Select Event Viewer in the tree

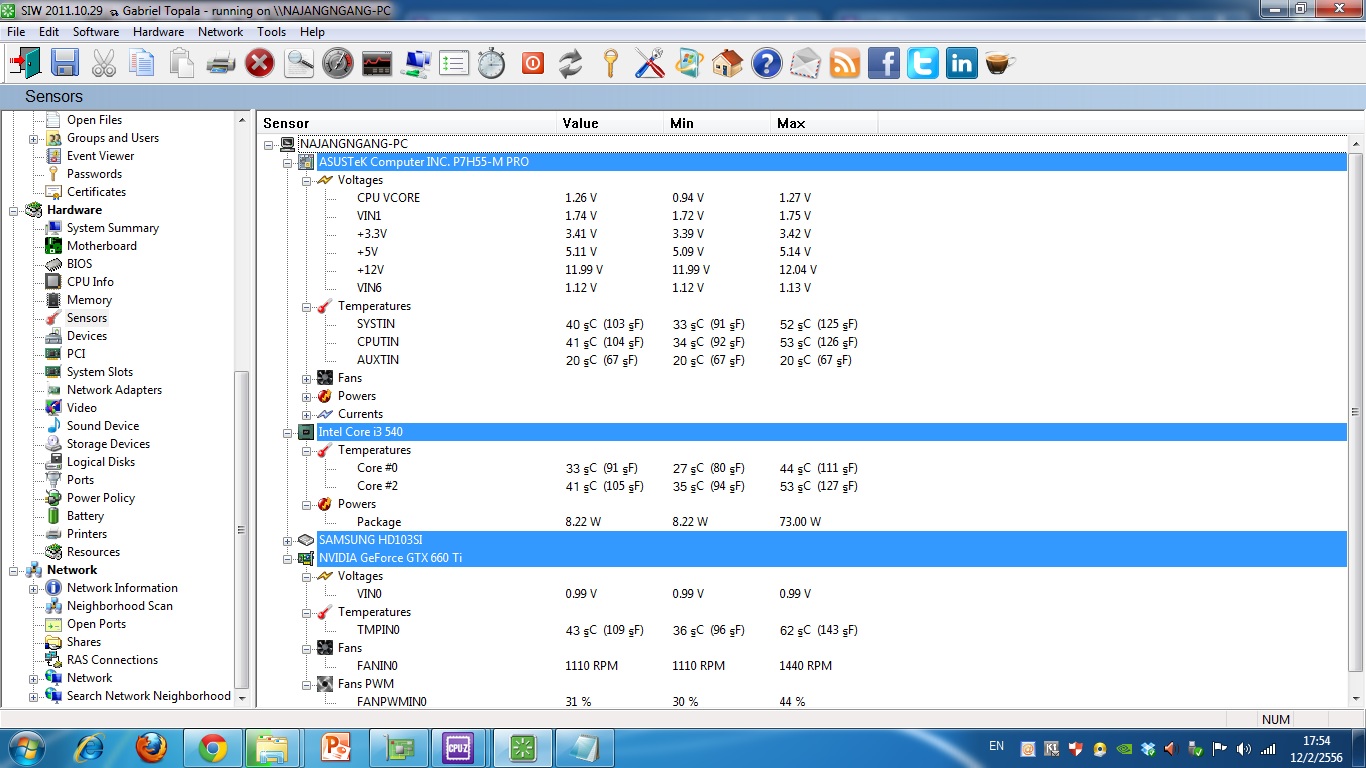(100, 156)
